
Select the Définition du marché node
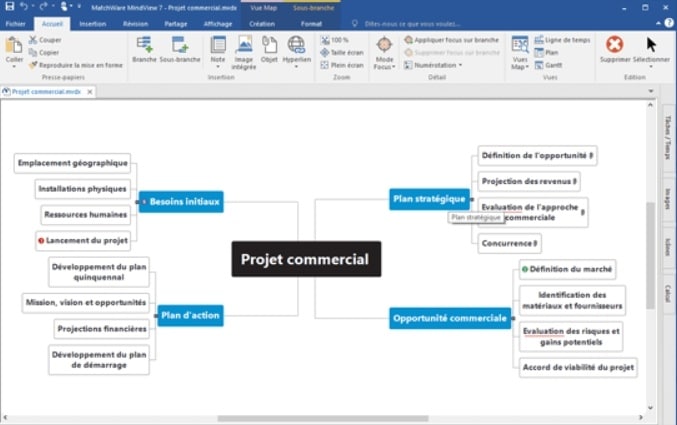pos(567,269)
